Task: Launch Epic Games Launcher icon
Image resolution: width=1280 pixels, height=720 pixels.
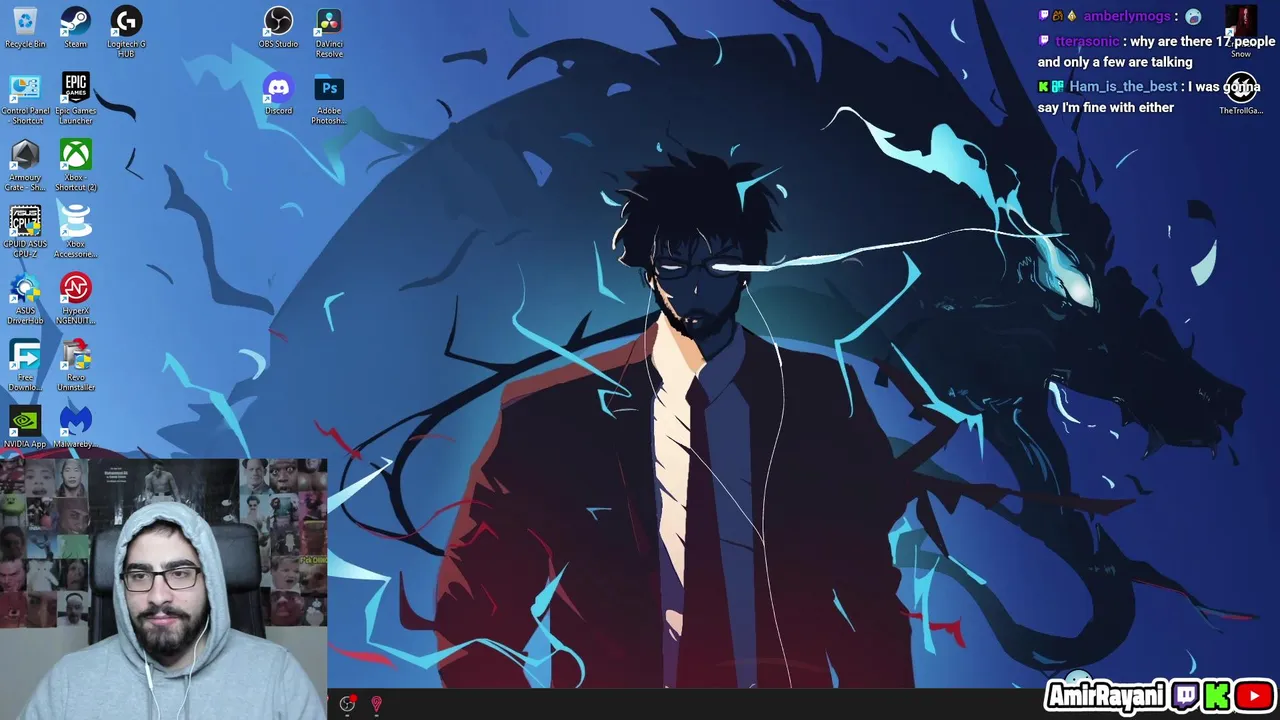Action: coord(75,99)
